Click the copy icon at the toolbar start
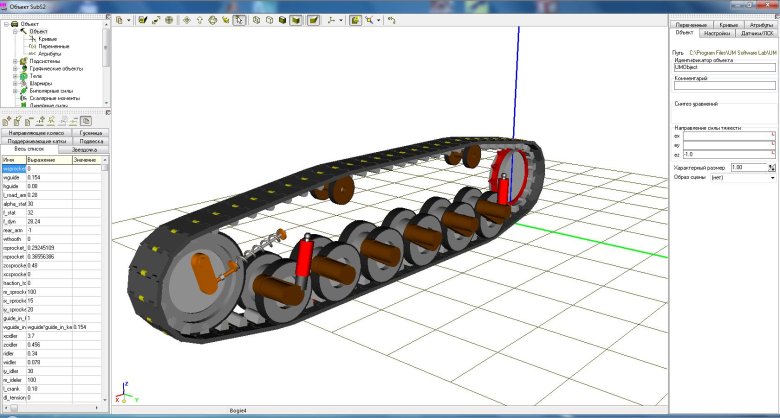The width and height of the screenshot is (780, 418). coord(119,19)
